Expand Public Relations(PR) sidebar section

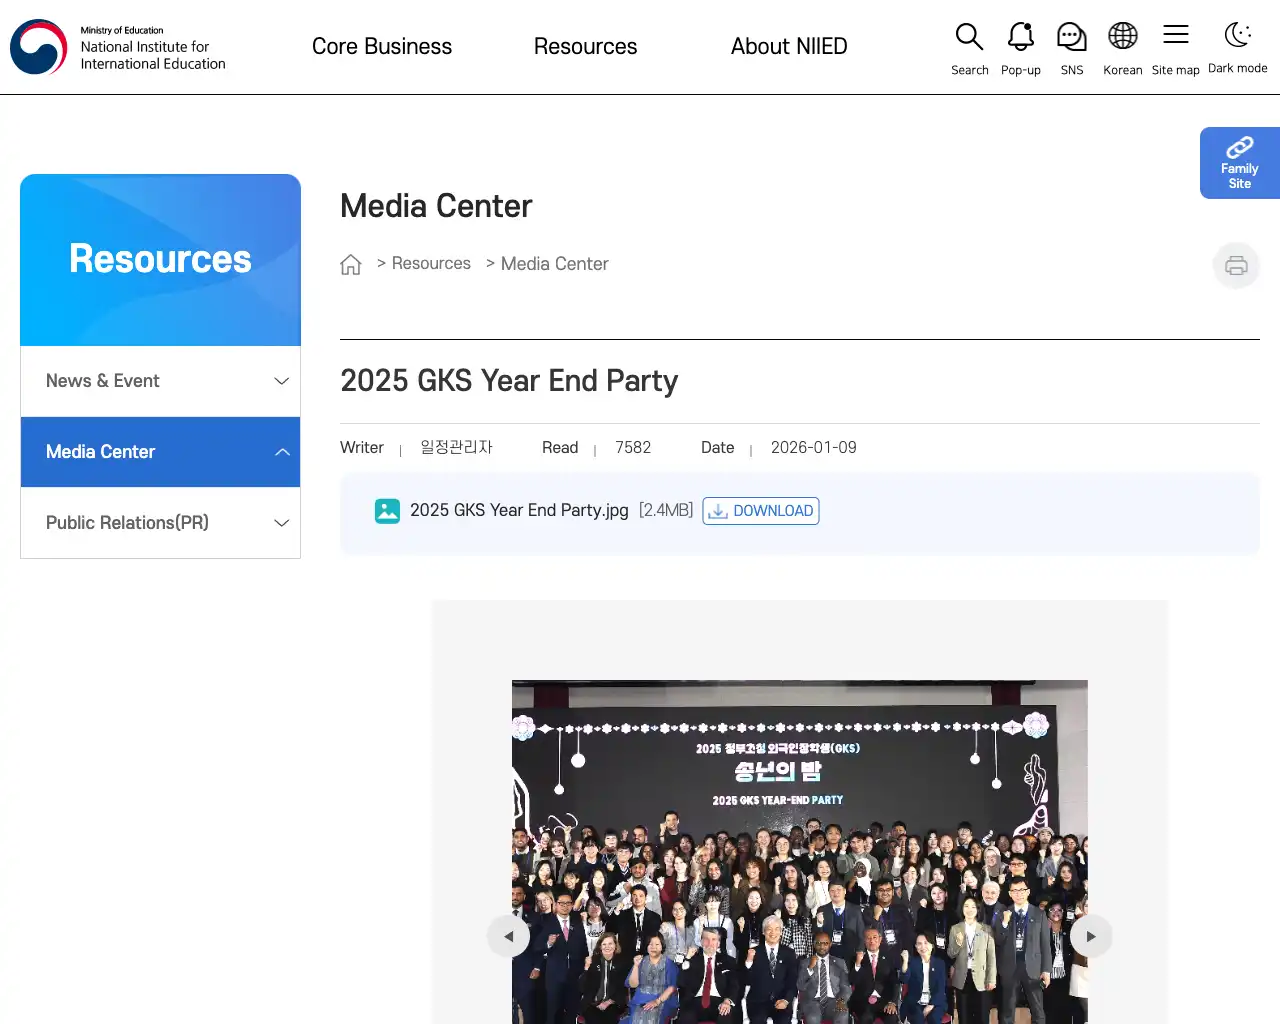pyautogui.click(x=160, y=523)
